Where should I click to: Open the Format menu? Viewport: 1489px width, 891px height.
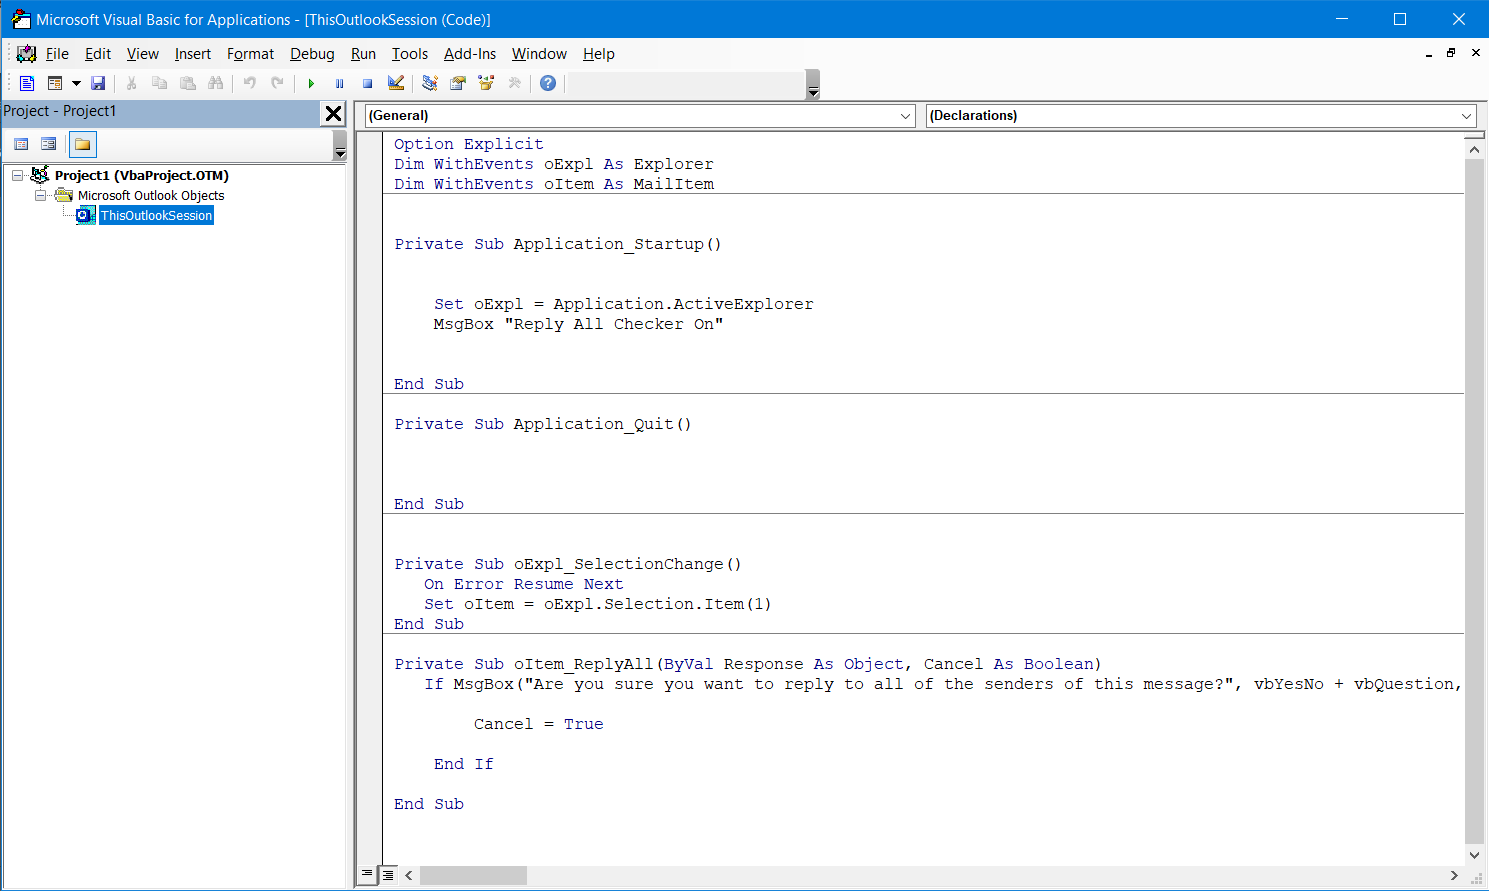(x=250, y=54)
